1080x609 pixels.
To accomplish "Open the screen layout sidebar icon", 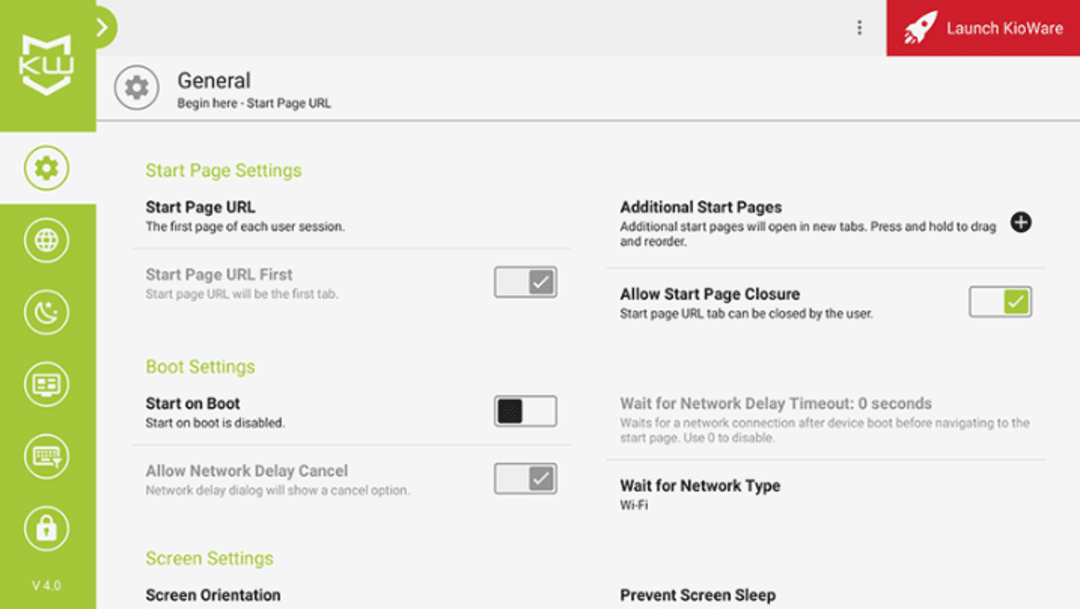I will (47, 384).
